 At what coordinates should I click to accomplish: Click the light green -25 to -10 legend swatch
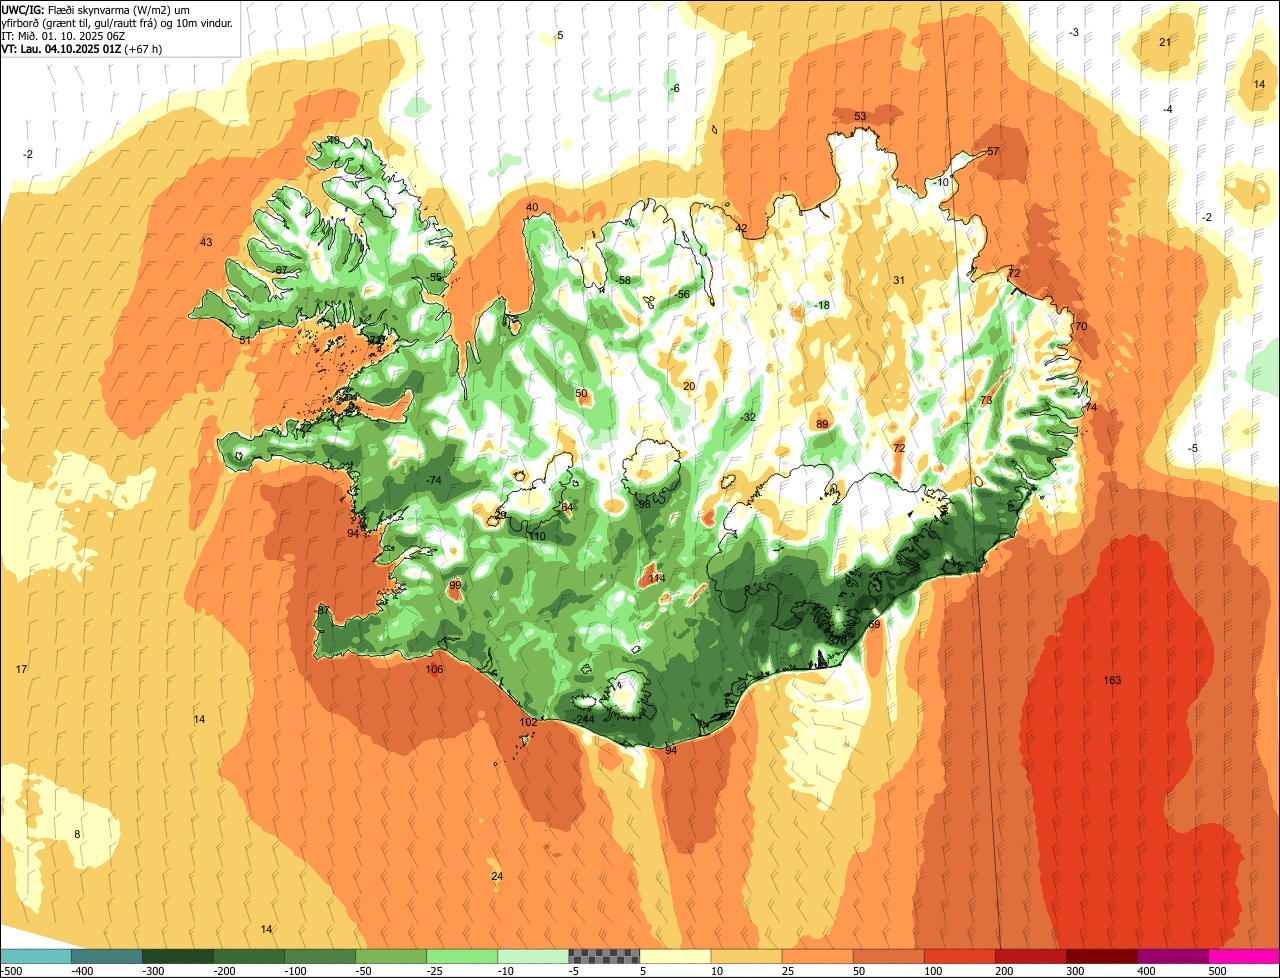(462, 956)
